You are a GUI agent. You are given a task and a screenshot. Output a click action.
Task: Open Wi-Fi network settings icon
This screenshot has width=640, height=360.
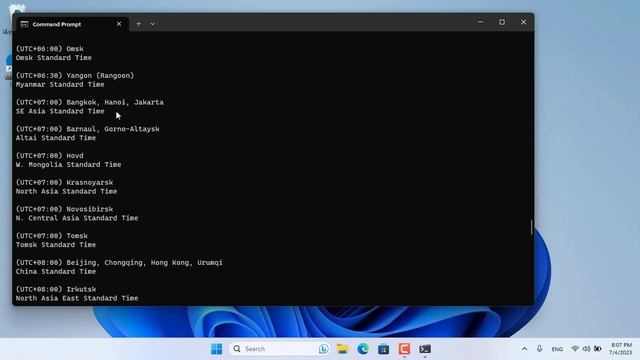tap(575, 349)
